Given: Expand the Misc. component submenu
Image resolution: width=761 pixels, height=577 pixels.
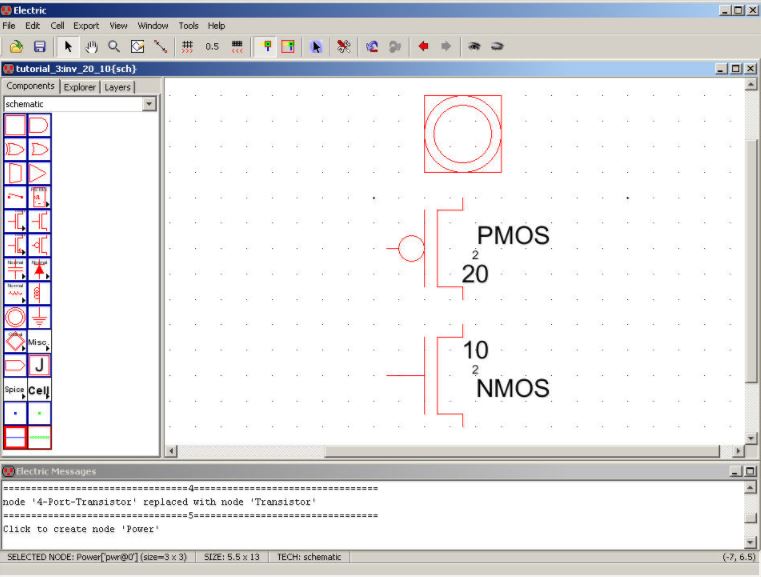Looking at the screenshot, I should point(39,342).
